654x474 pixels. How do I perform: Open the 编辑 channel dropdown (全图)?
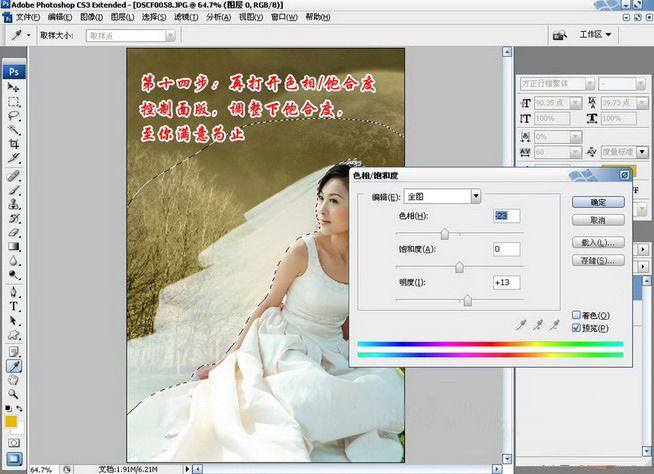[x=476, y=197]
